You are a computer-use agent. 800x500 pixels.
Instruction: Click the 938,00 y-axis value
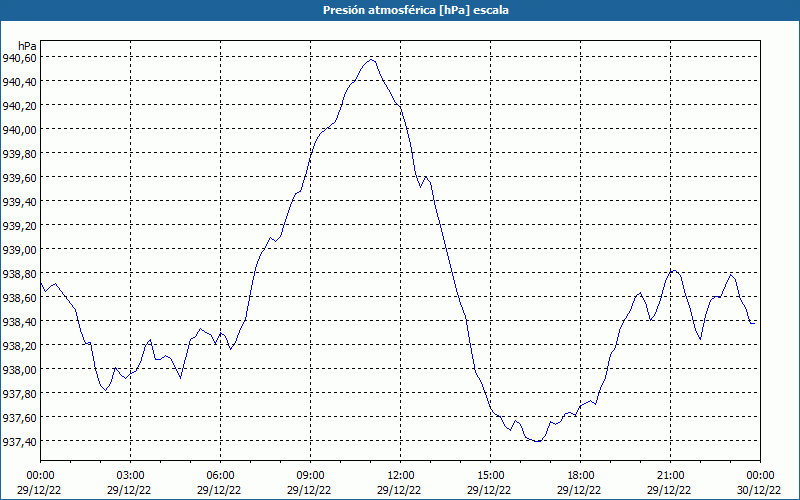pos(19,369)
